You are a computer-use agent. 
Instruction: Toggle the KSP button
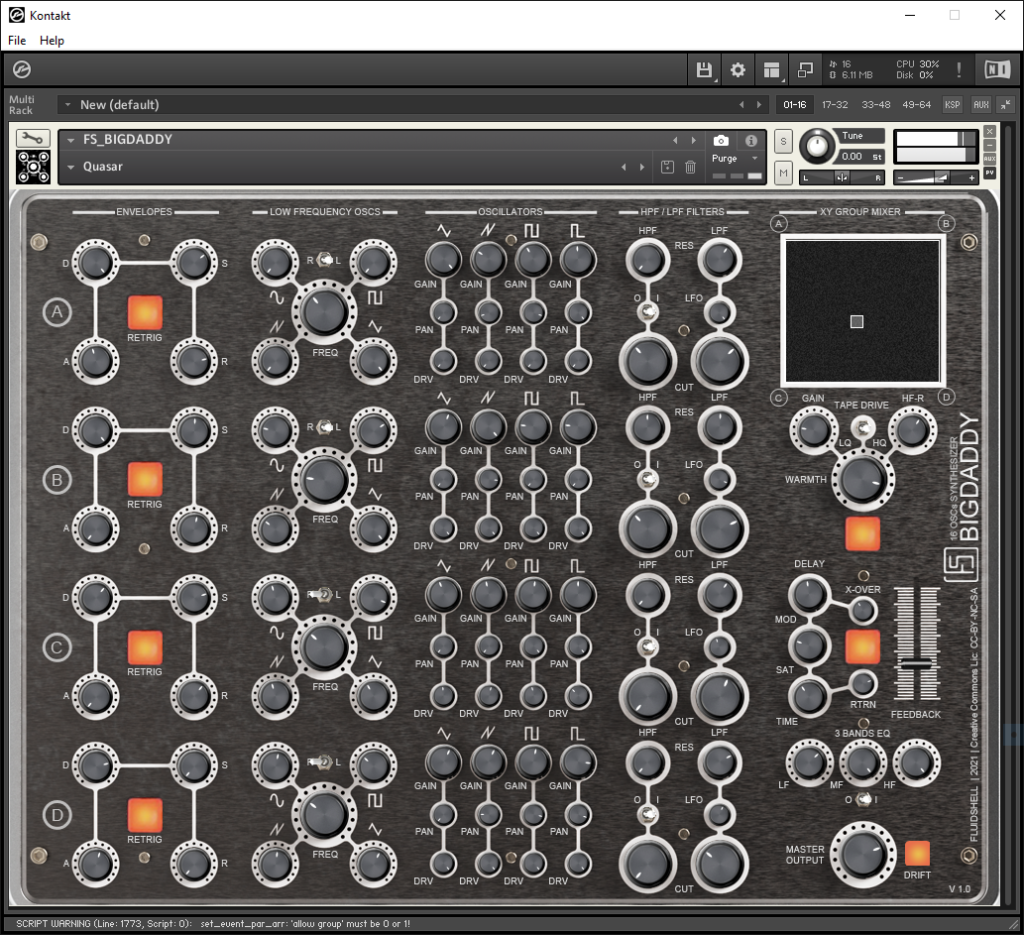pyautogui.click(x=952, y=104)
